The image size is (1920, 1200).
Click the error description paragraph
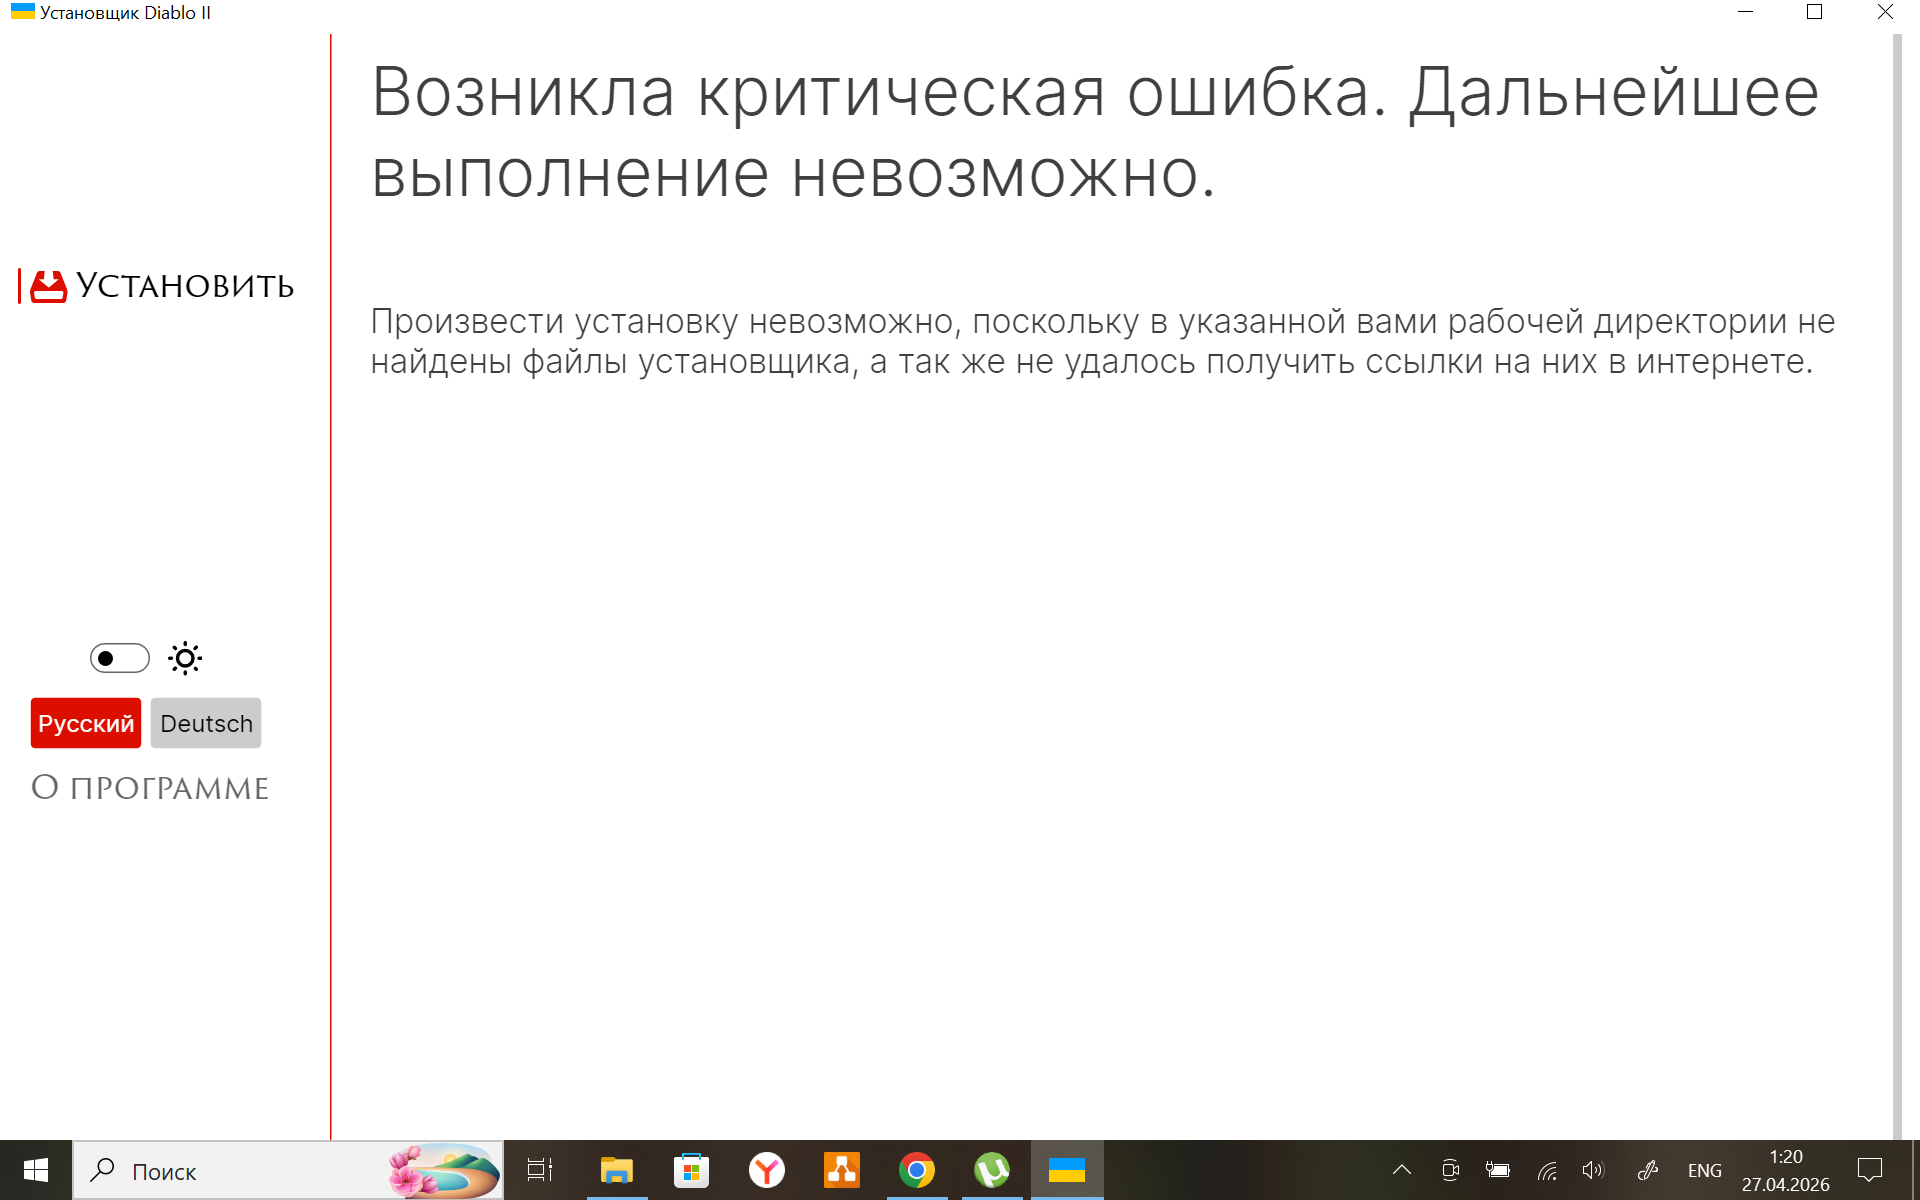pyautogui.click(x=1103, y=341)
